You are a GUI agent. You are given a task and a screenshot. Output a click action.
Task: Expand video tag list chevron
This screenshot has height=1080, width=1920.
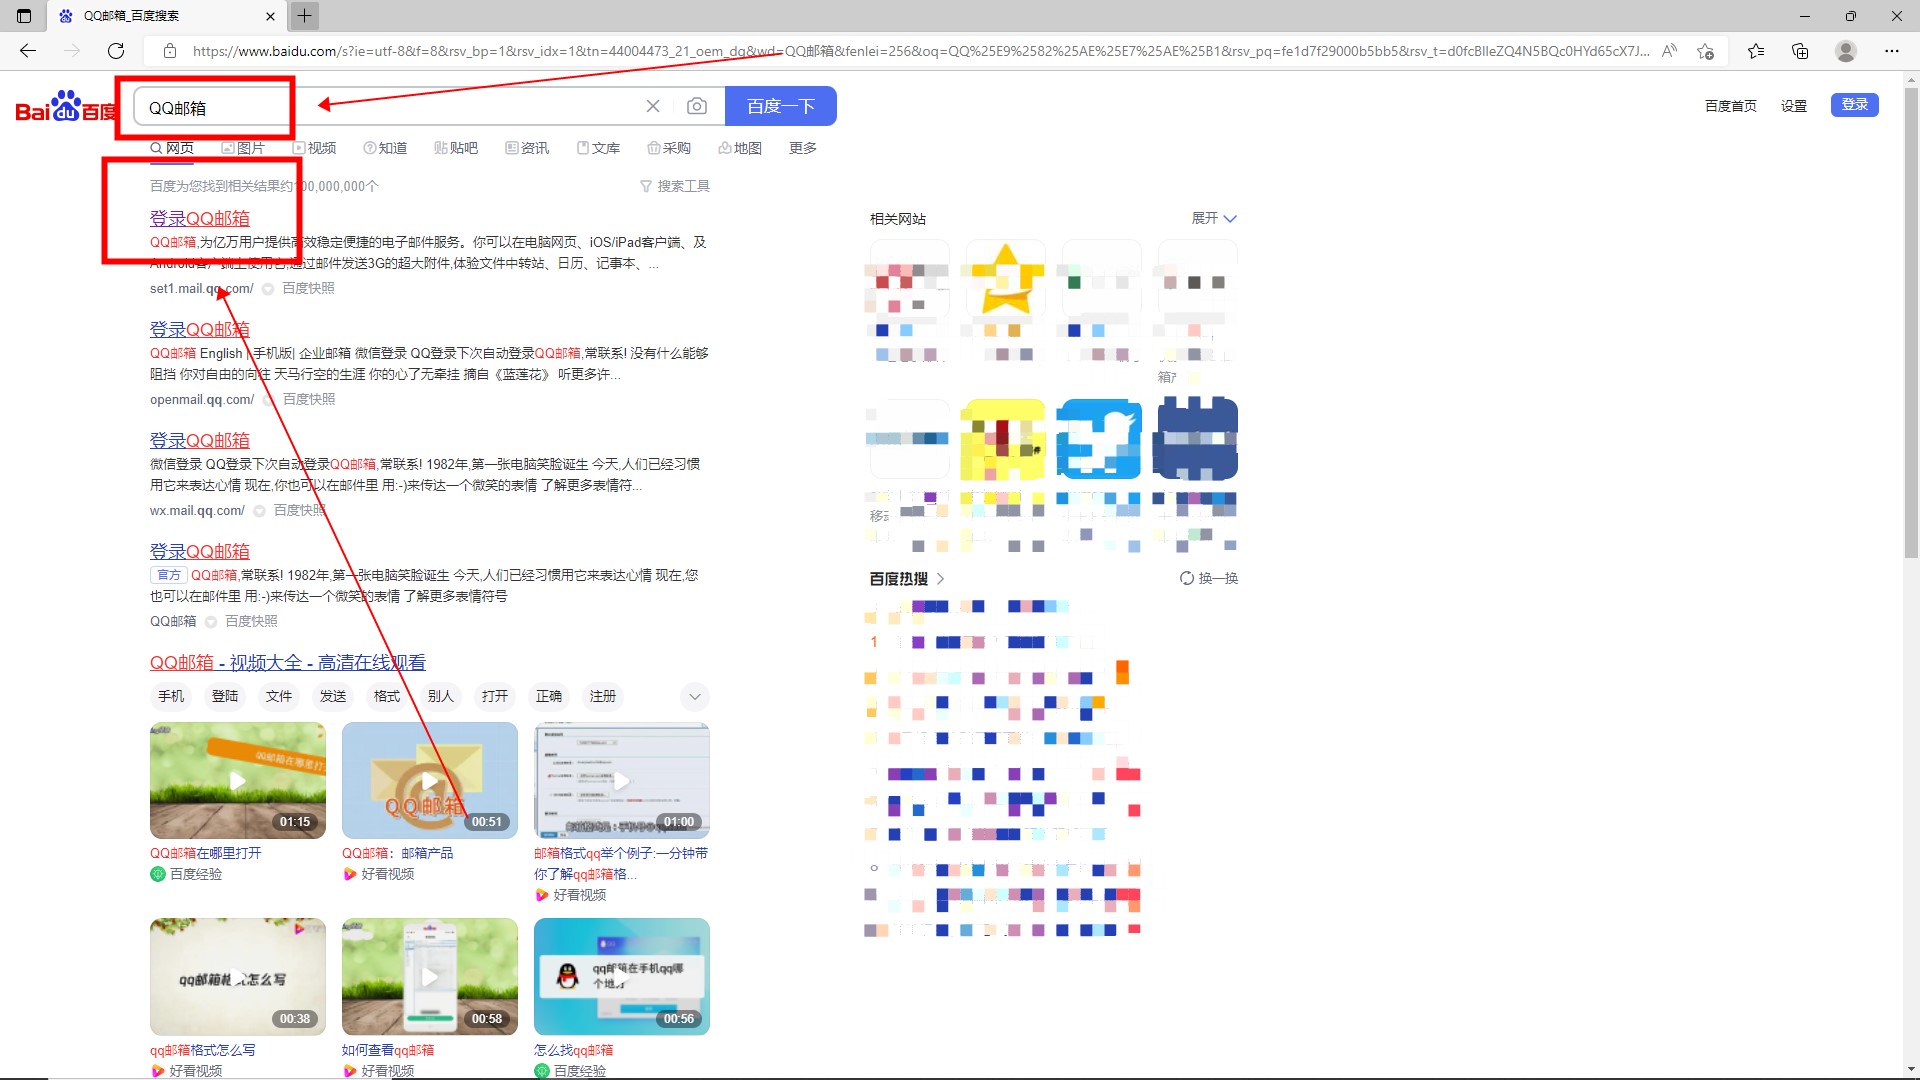click(x=695, y=696)
